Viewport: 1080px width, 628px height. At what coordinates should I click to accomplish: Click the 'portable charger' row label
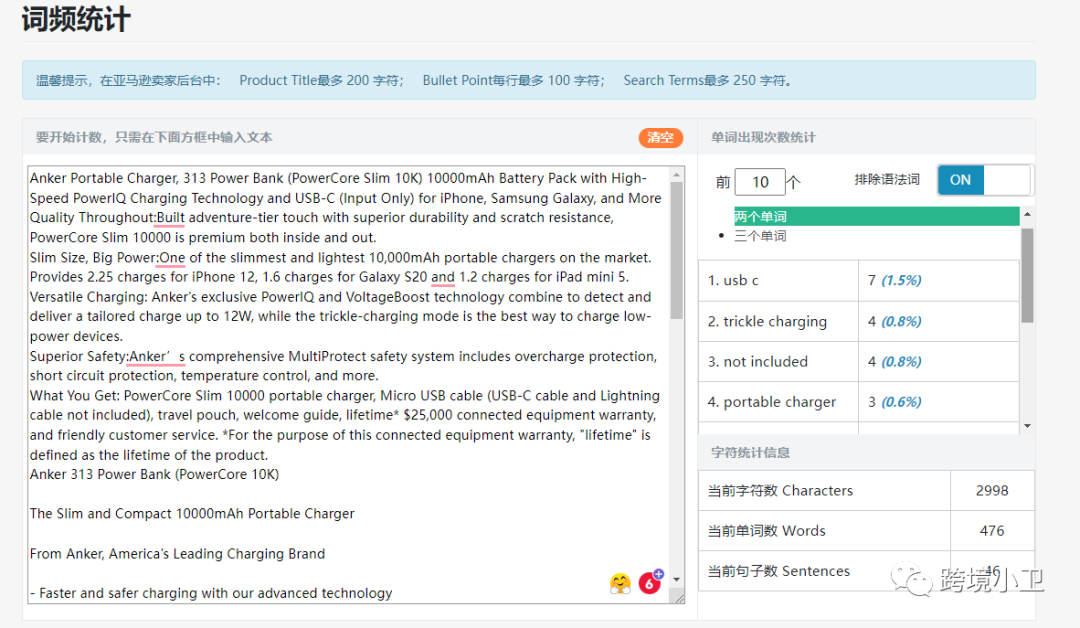click(x=771, y=402)
